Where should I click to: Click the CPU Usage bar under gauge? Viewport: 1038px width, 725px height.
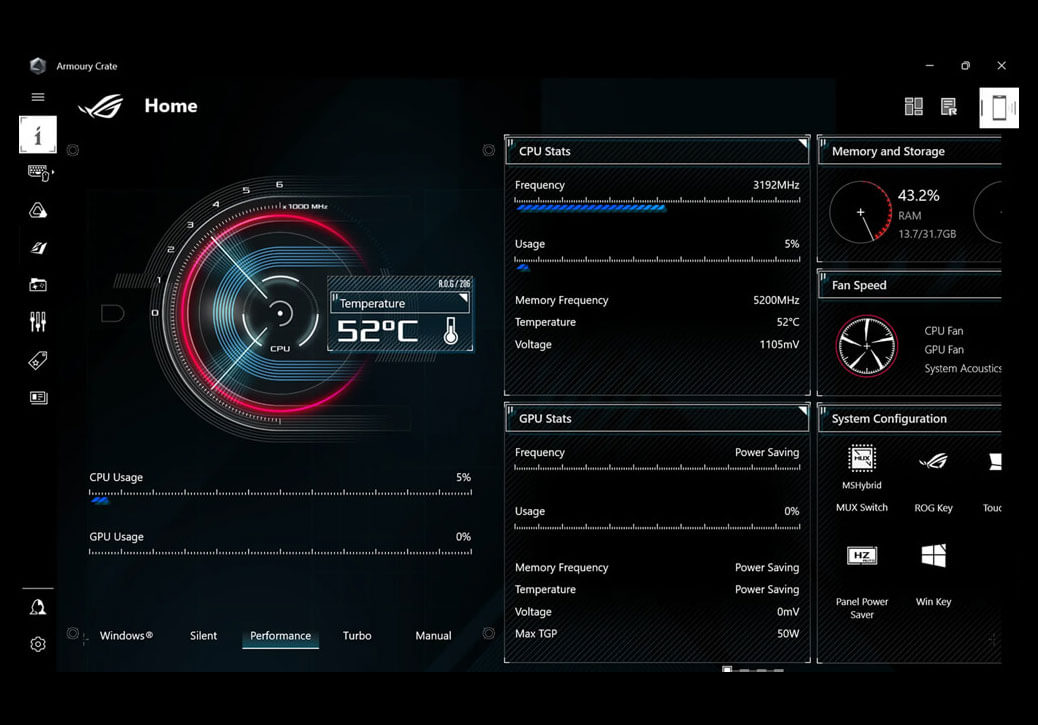[x=281, y=497]
